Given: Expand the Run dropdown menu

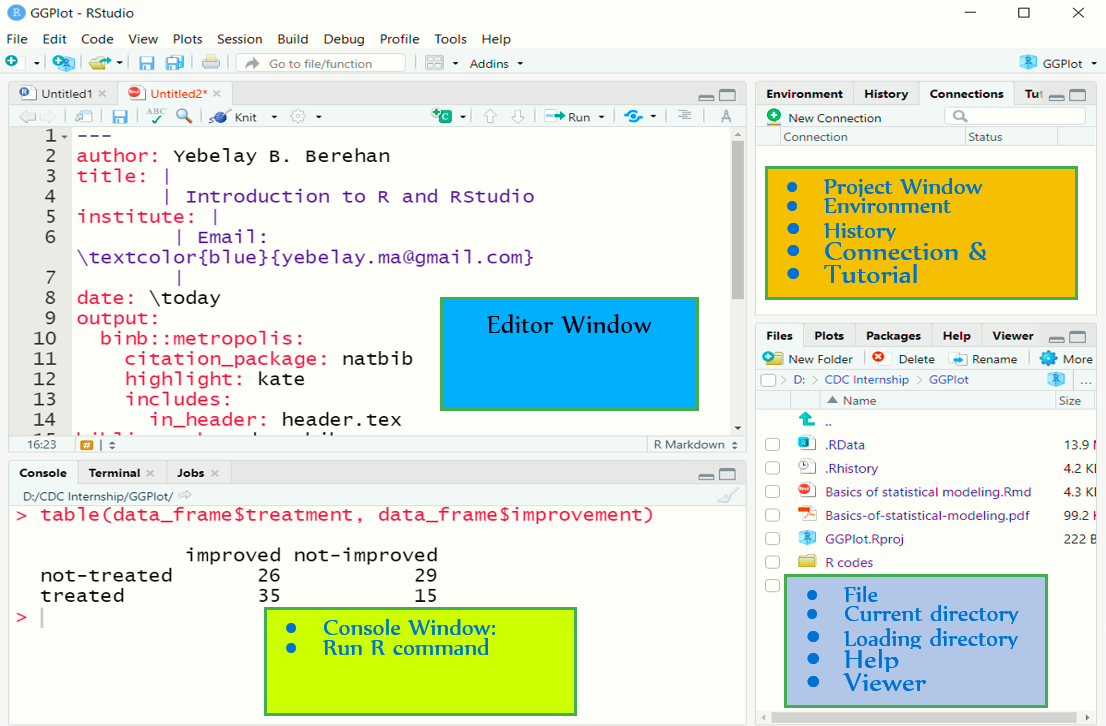Looking at the screenshot, I should tap(601, 116).
